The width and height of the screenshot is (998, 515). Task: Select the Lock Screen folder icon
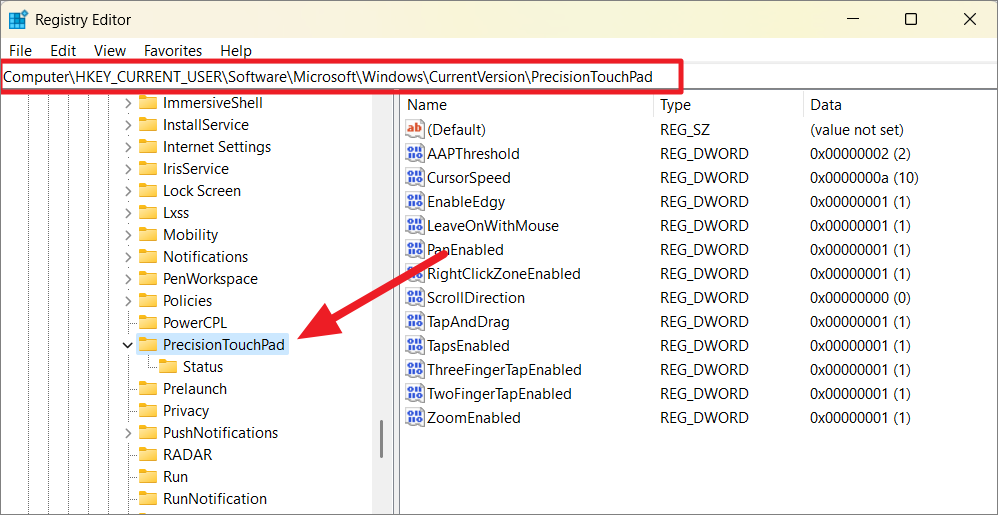point(148,191)
